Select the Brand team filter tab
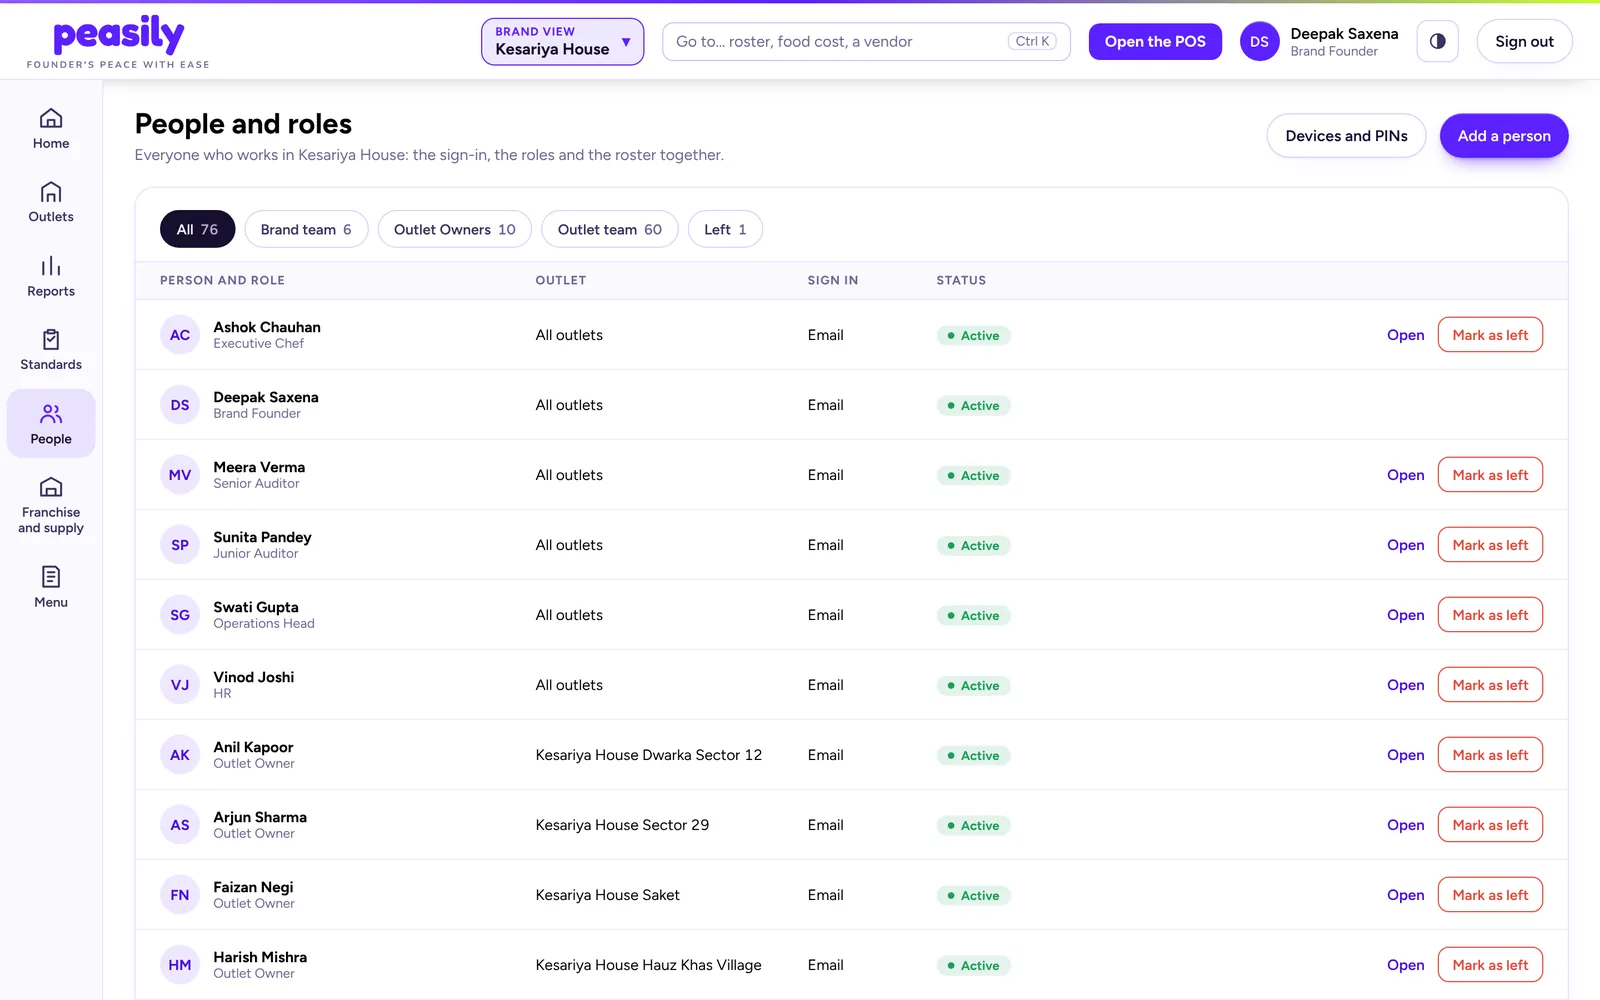 click(x=306, y=229)
